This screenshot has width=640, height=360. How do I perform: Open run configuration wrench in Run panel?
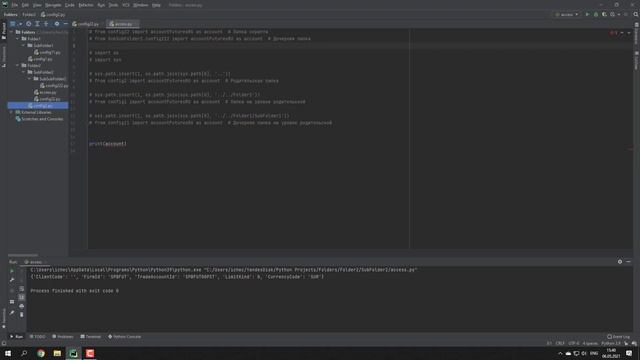pos(12,280)
